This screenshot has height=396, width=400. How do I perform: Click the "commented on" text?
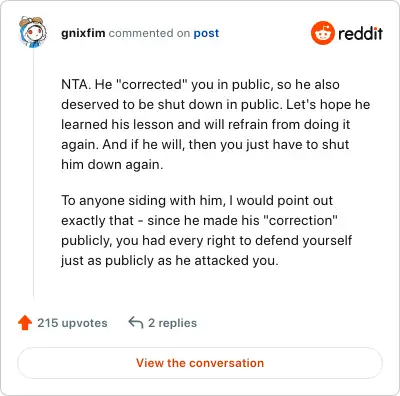[149, 33]
